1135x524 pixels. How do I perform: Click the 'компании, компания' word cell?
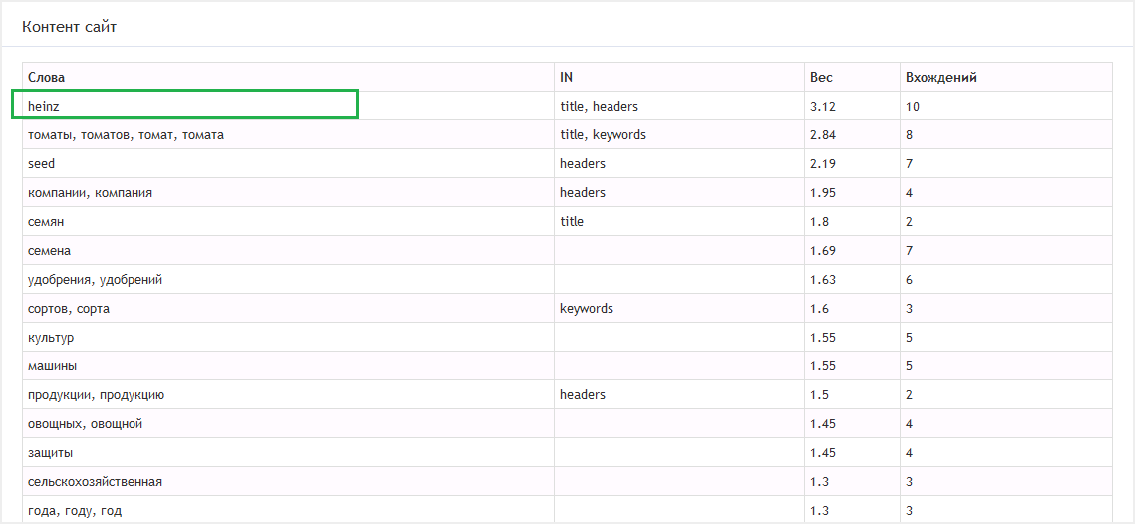(x=90, y=193)
